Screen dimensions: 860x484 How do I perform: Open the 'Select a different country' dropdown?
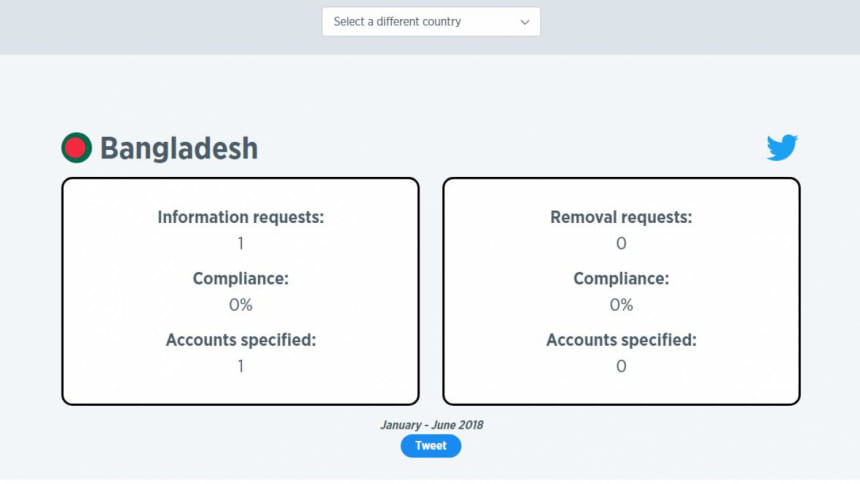tap(431, 22)
